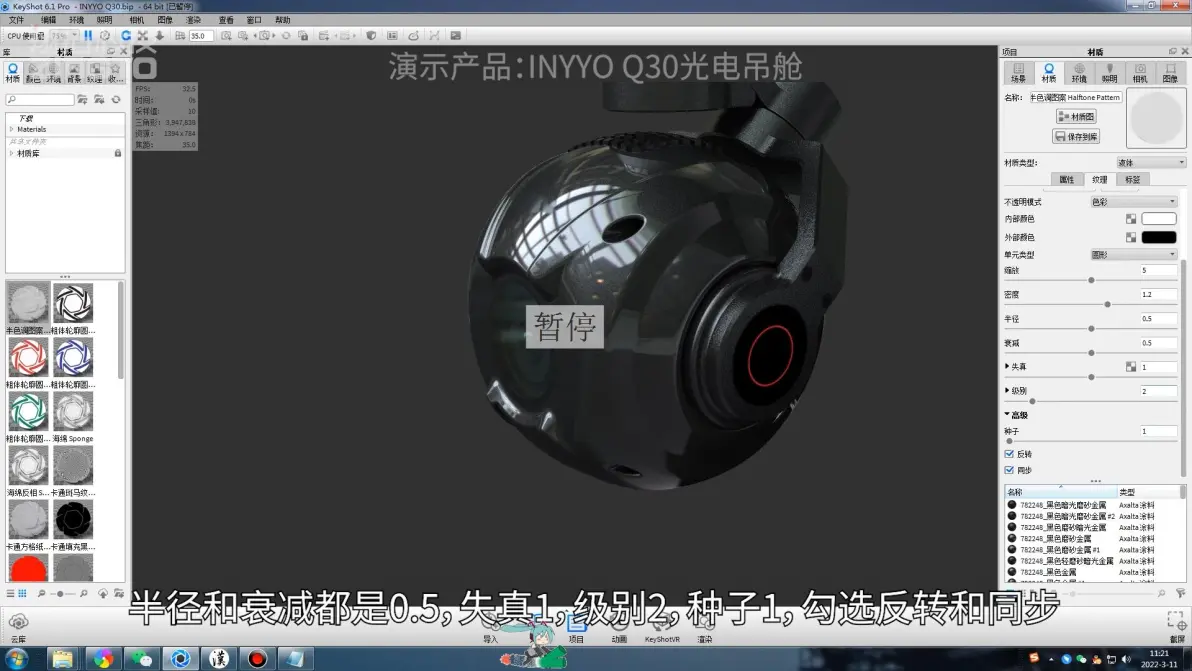Click the teapot icon in top toolbar
The image size is (1192, 671).
point(414,36)
